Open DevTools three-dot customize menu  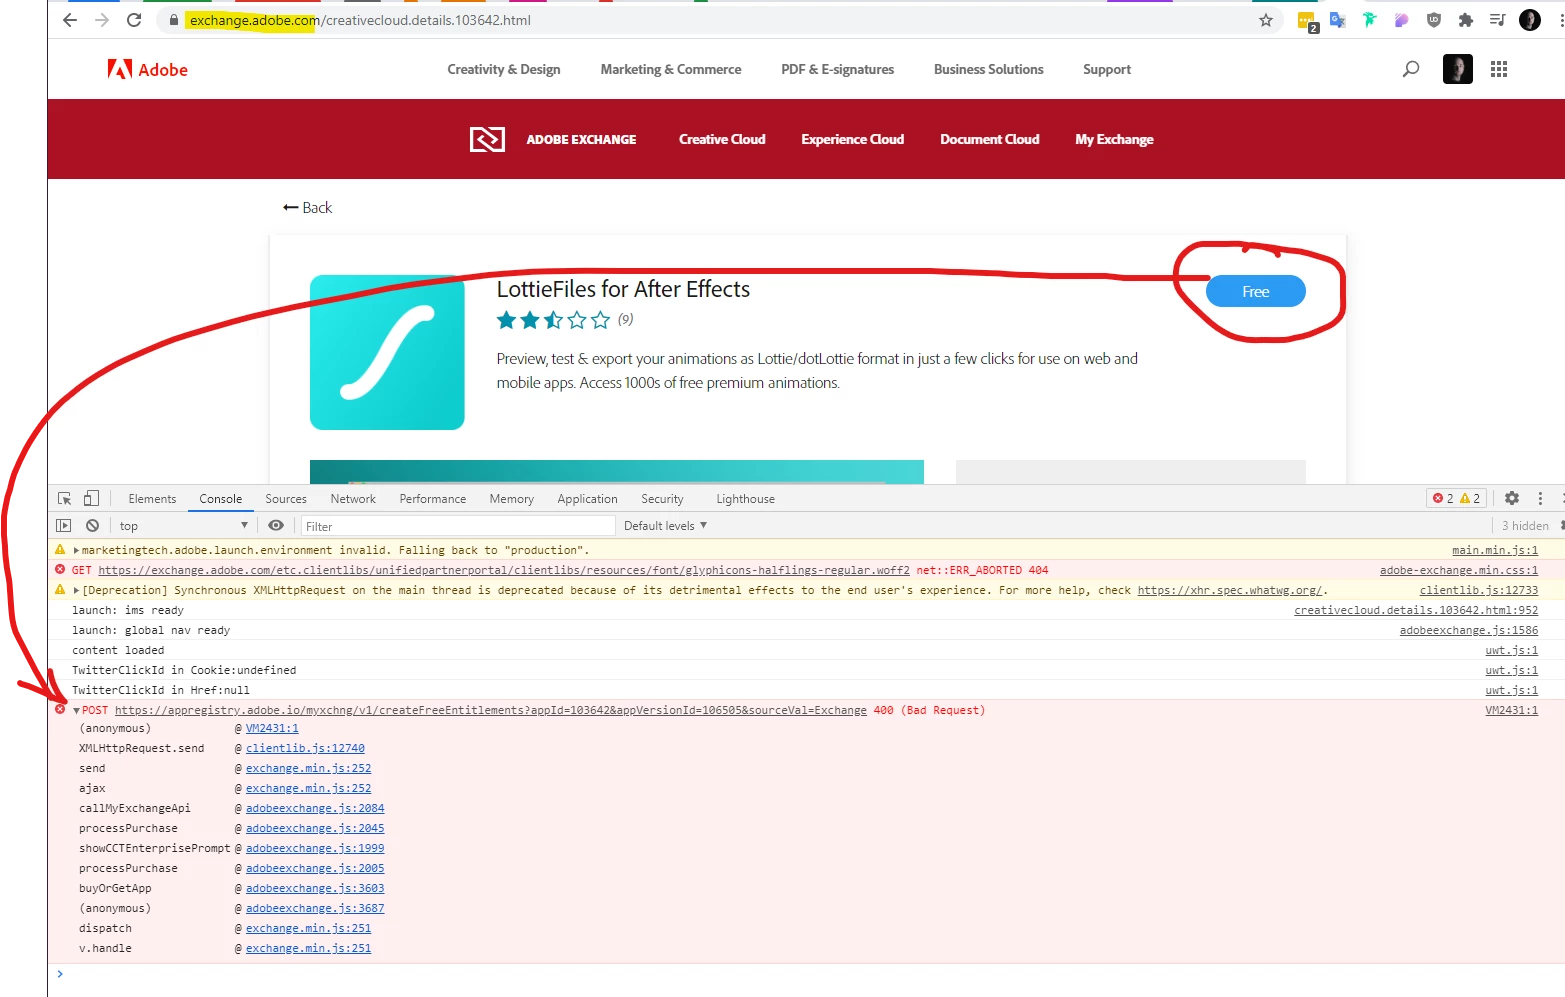tap(1540, 498)
